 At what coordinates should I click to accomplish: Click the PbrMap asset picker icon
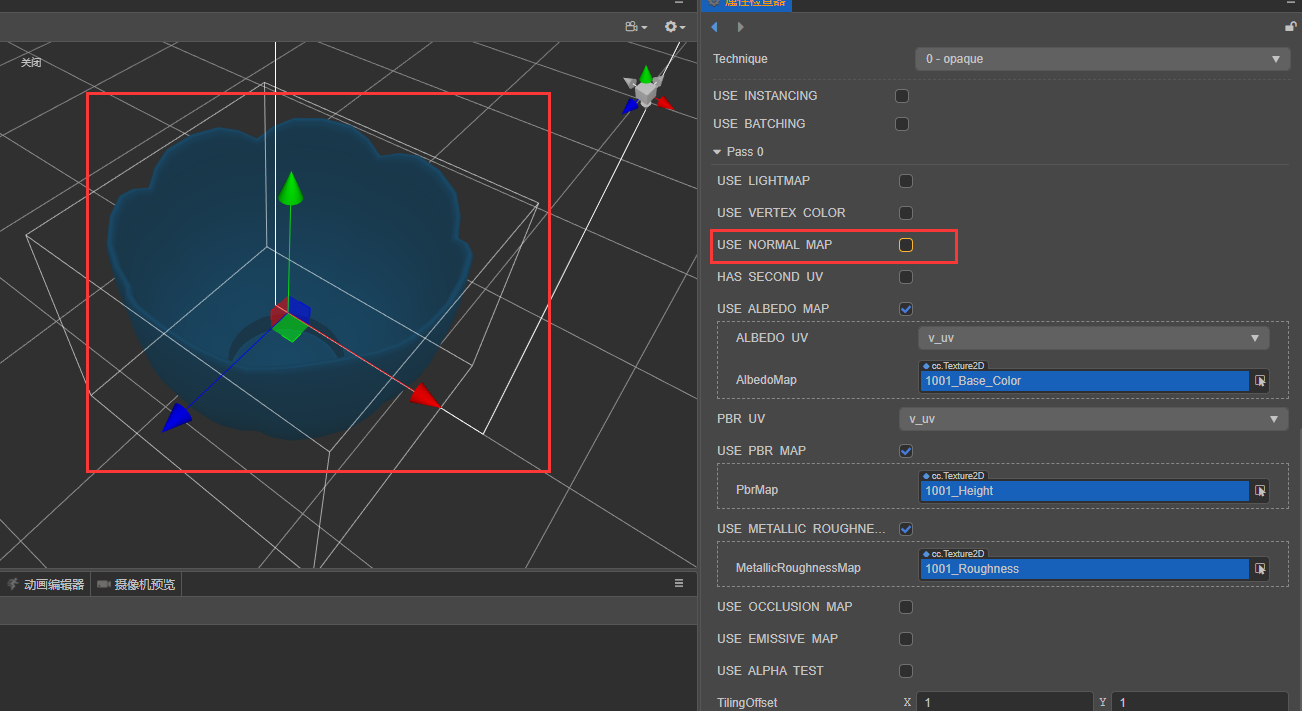click(x=1260, y=491)
